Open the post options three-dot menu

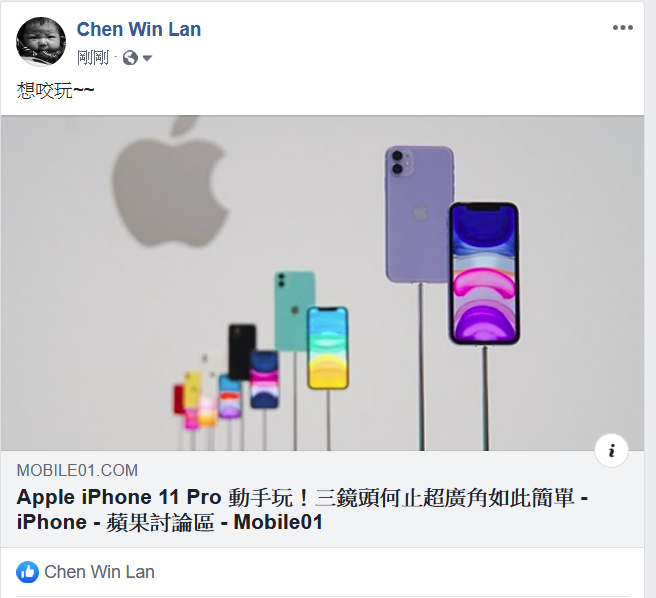click(x=623, y=28)
